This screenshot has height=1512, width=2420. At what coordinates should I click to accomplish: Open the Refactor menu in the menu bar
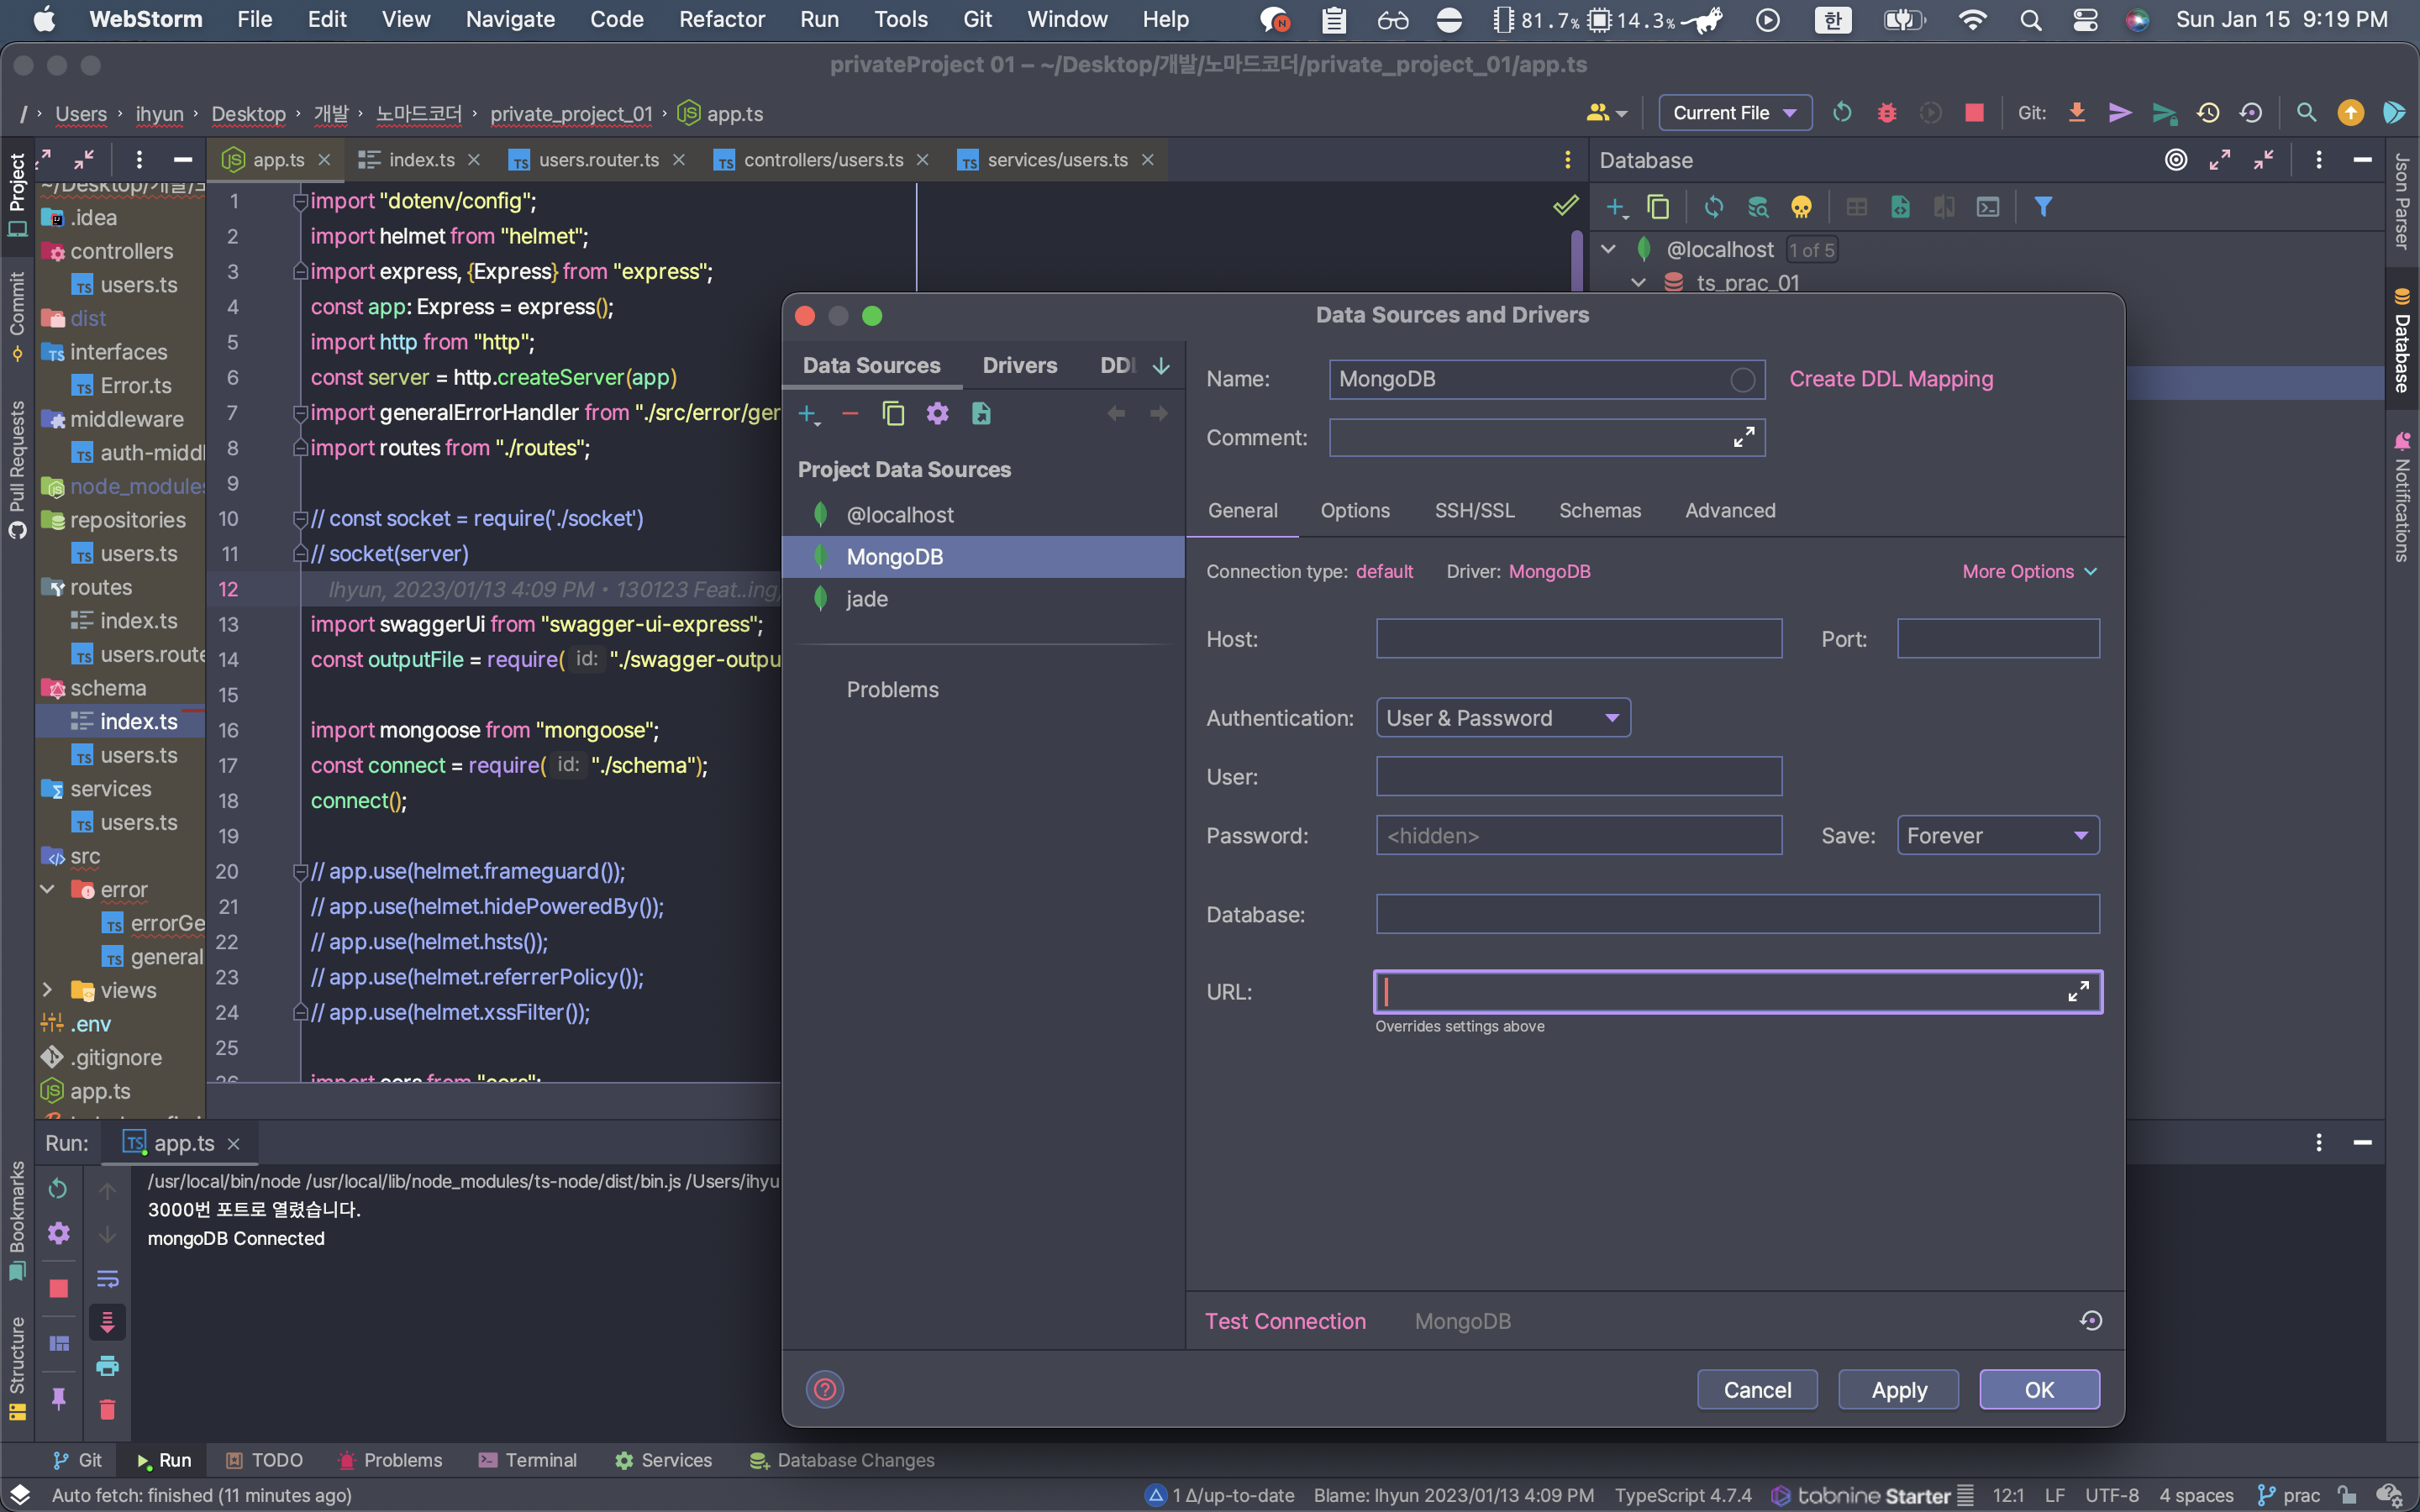[x=721, y=19]
